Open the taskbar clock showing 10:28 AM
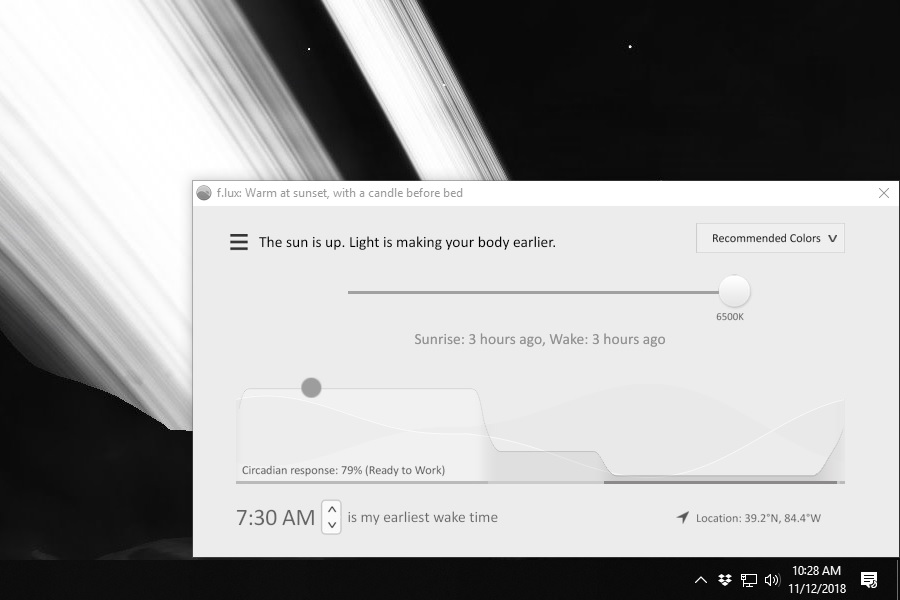The width and height of the screenshot is (900, 600). pos(816,579)
